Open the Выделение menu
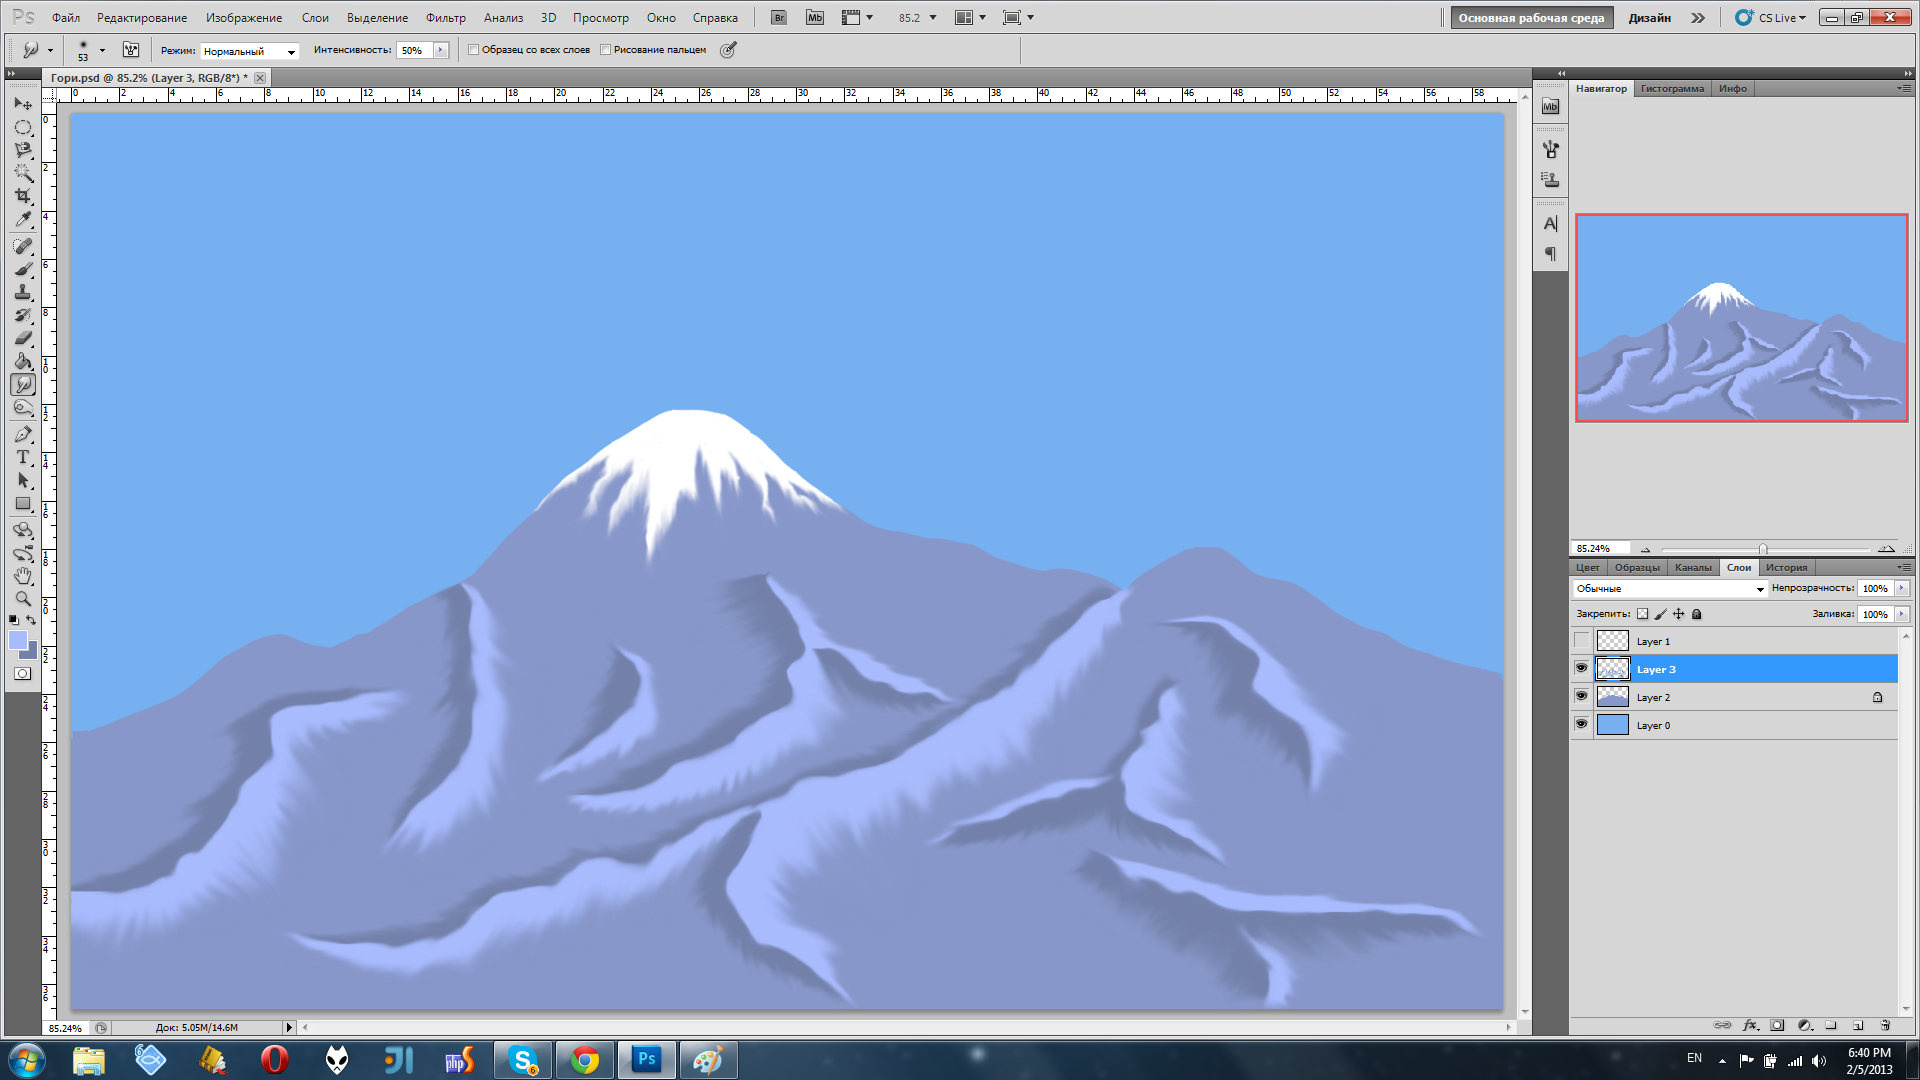 tap(377, 18)
